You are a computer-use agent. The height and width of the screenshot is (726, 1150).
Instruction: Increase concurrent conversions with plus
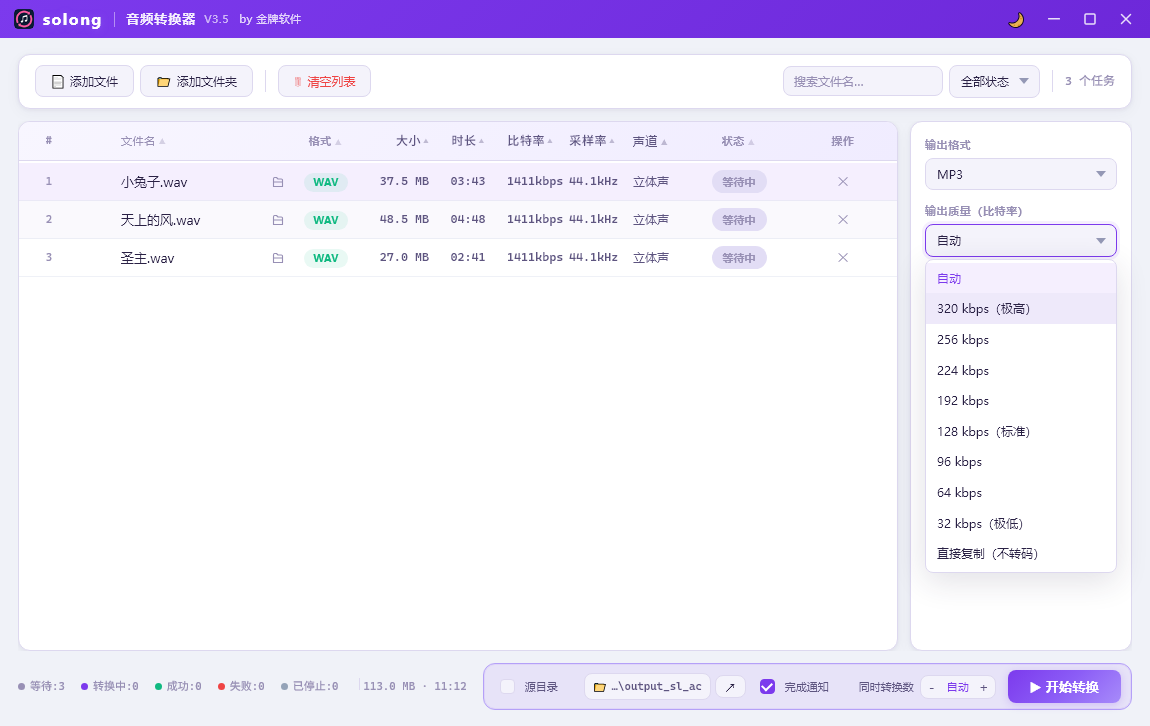click(984, 687)
